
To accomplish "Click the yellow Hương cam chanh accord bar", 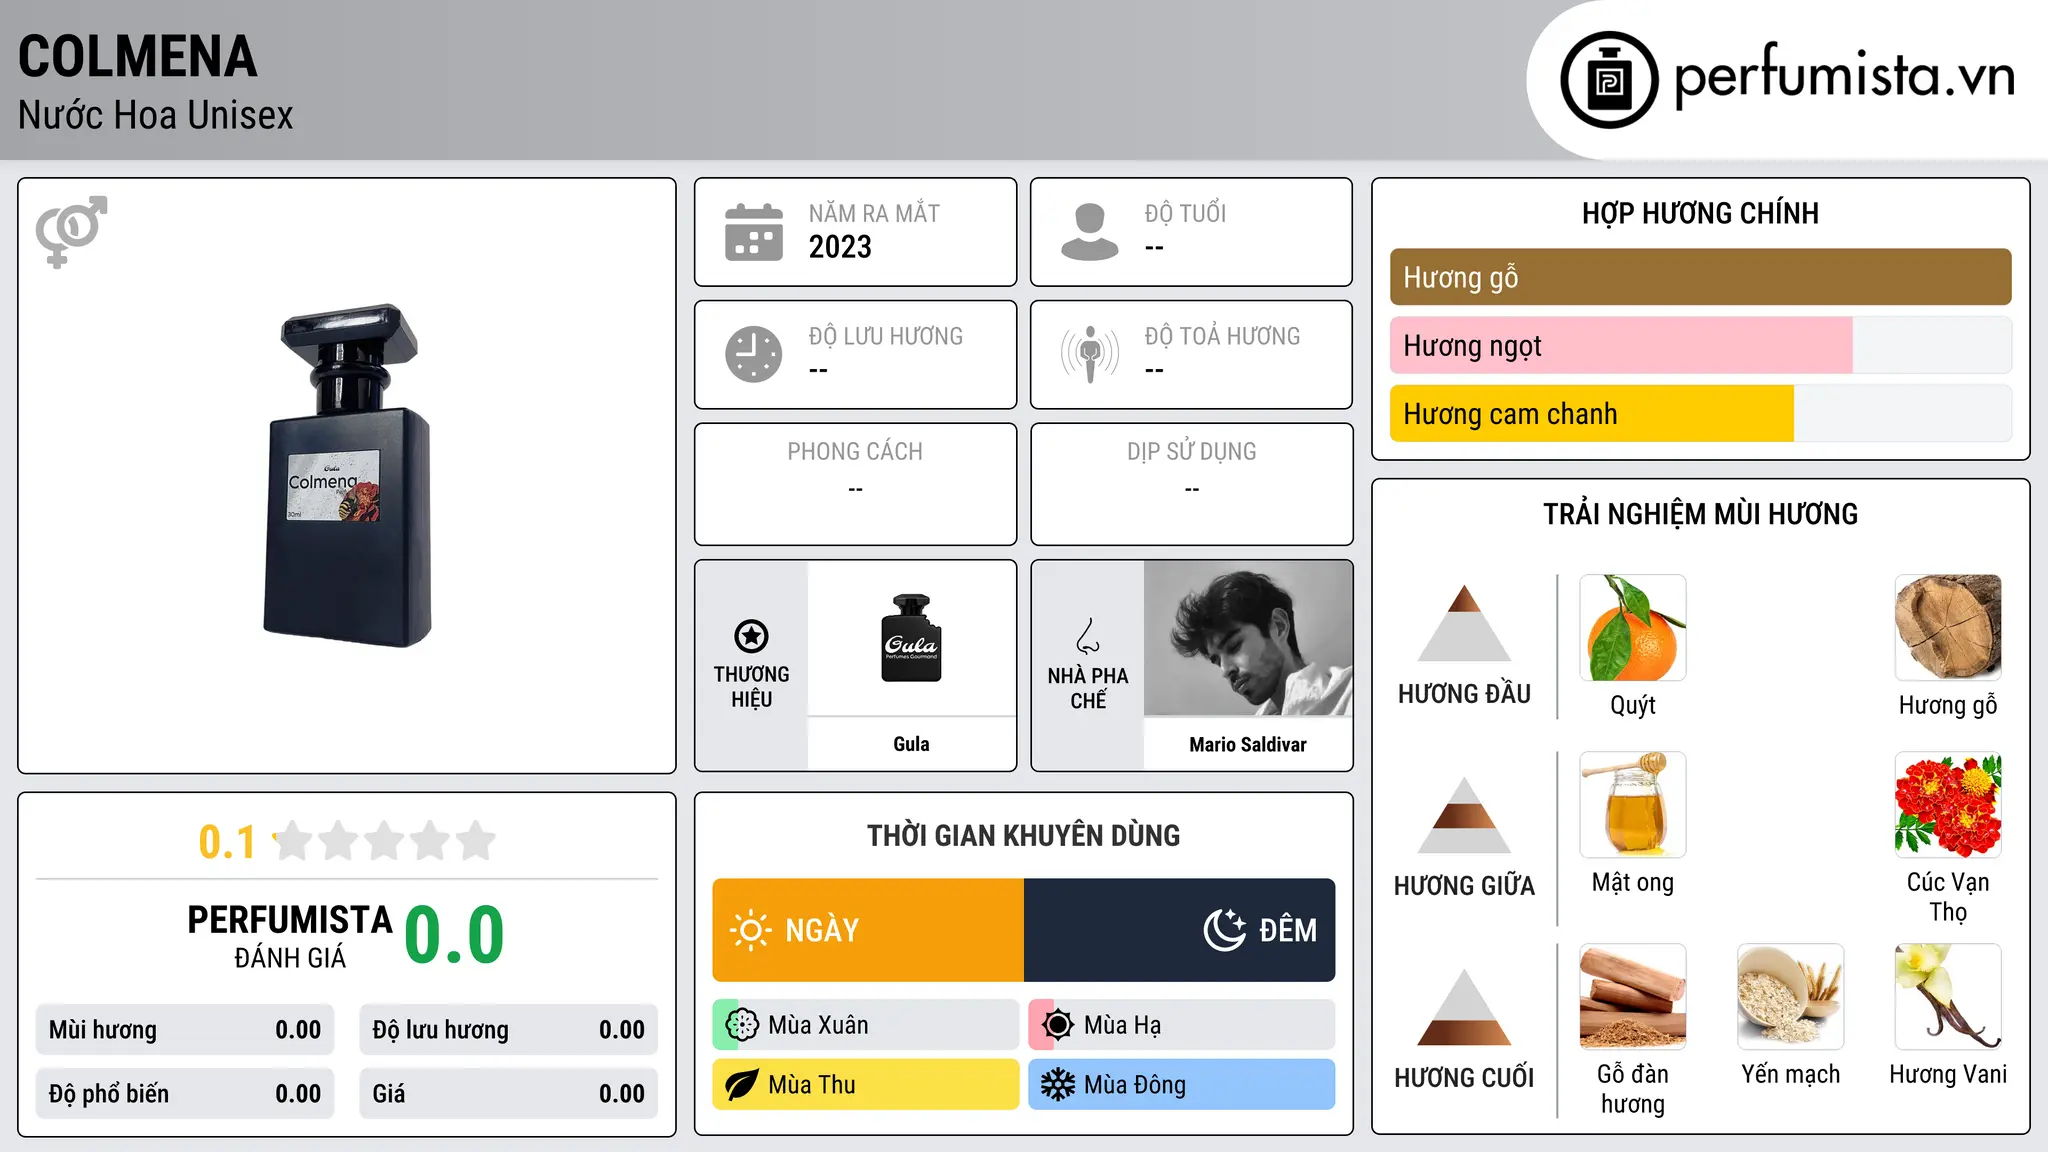I will (x=1592, y=414).
